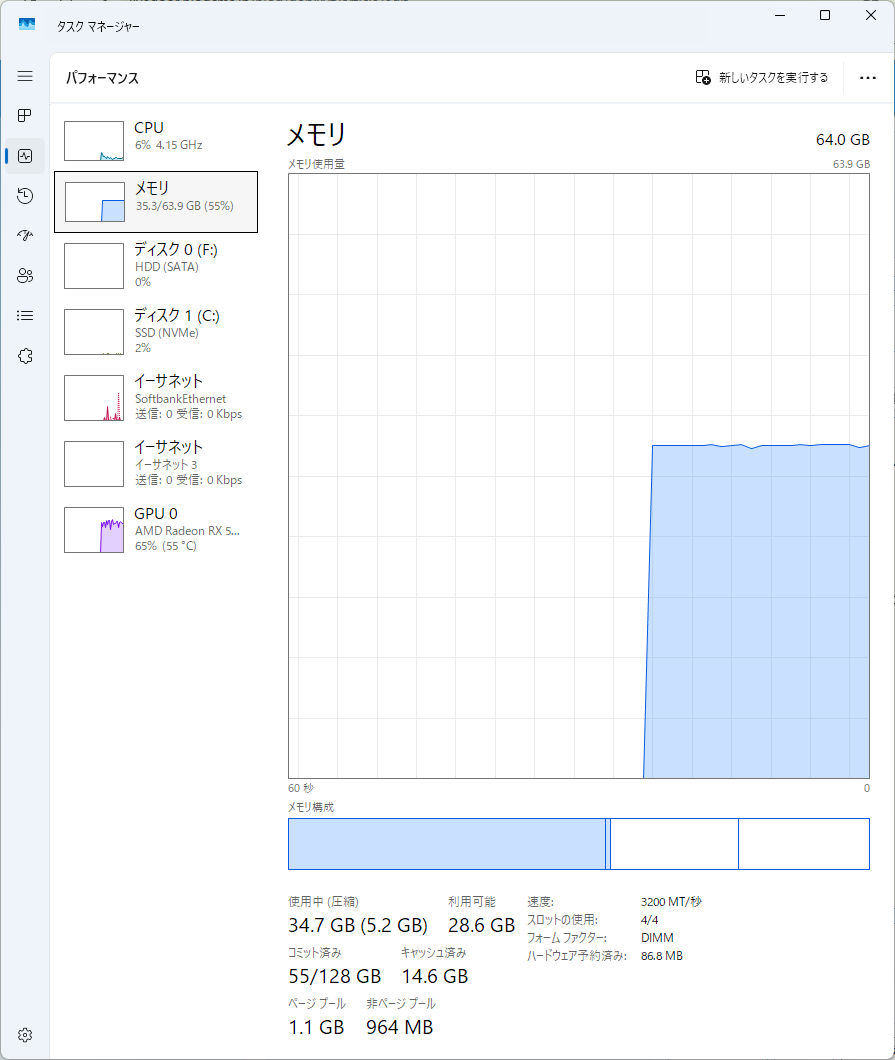895x1060 pixels.
Task: Click the メモリ構成 label
Action: [311, 807]
